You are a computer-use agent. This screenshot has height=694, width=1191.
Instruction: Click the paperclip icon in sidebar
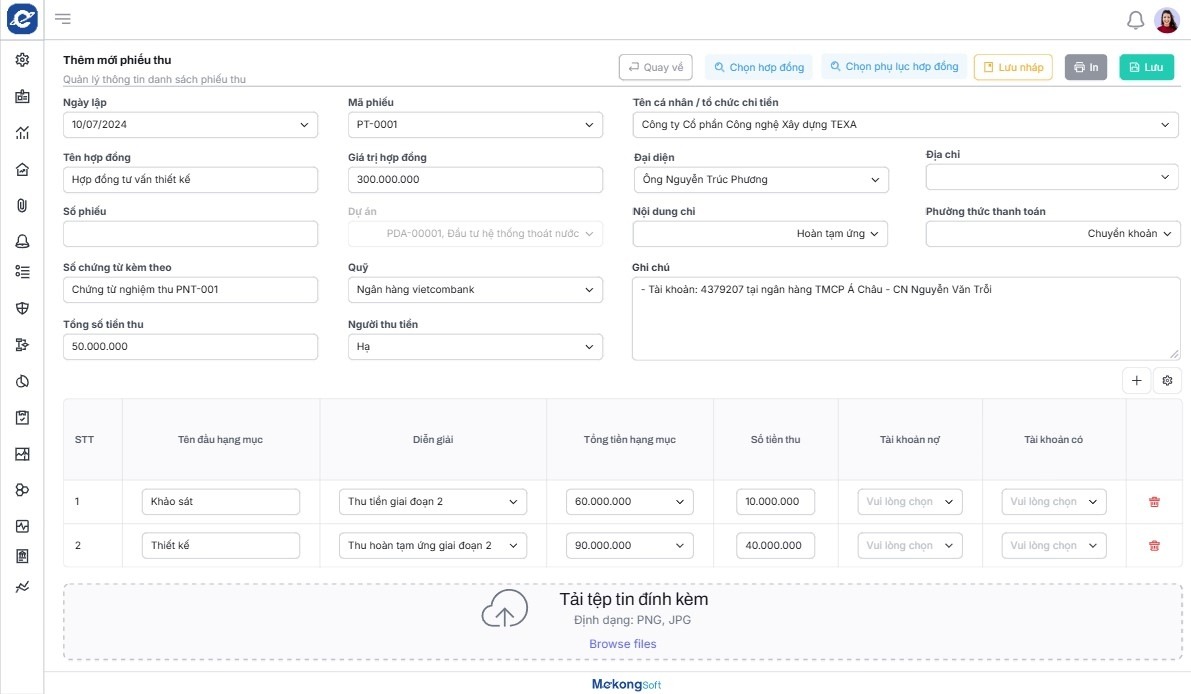tap(22, 205)
